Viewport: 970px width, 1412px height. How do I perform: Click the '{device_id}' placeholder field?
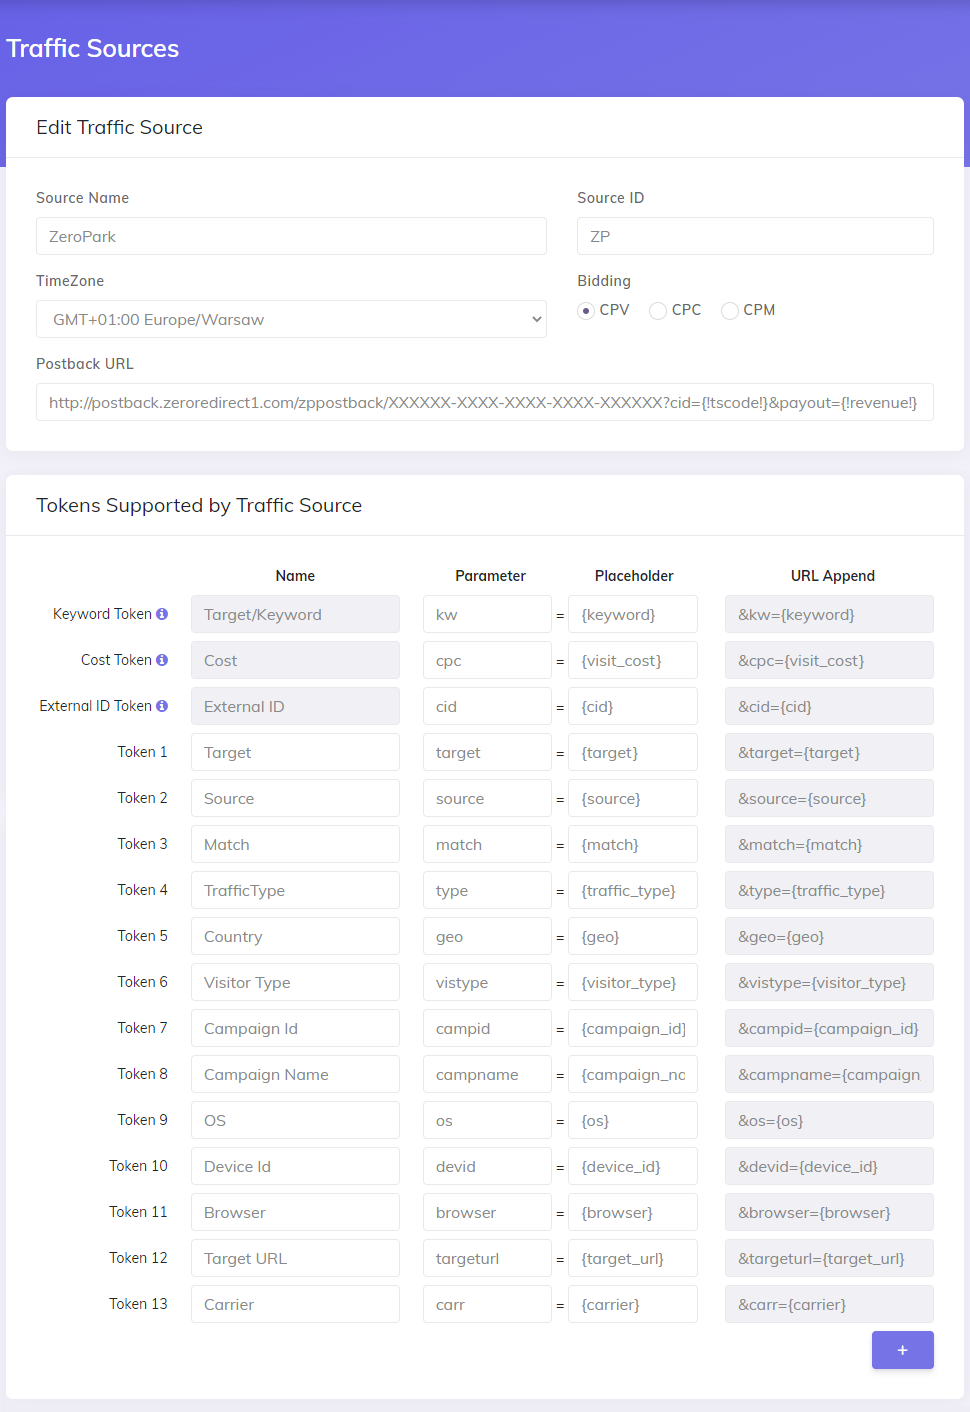coord(633,1166)
